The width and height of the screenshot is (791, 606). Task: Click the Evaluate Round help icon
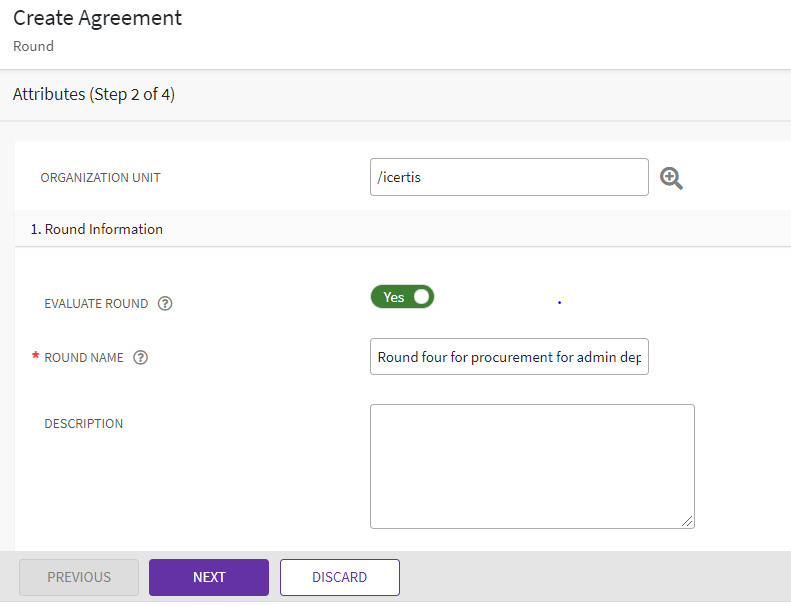pyautogui.click(x=165, y=304)
